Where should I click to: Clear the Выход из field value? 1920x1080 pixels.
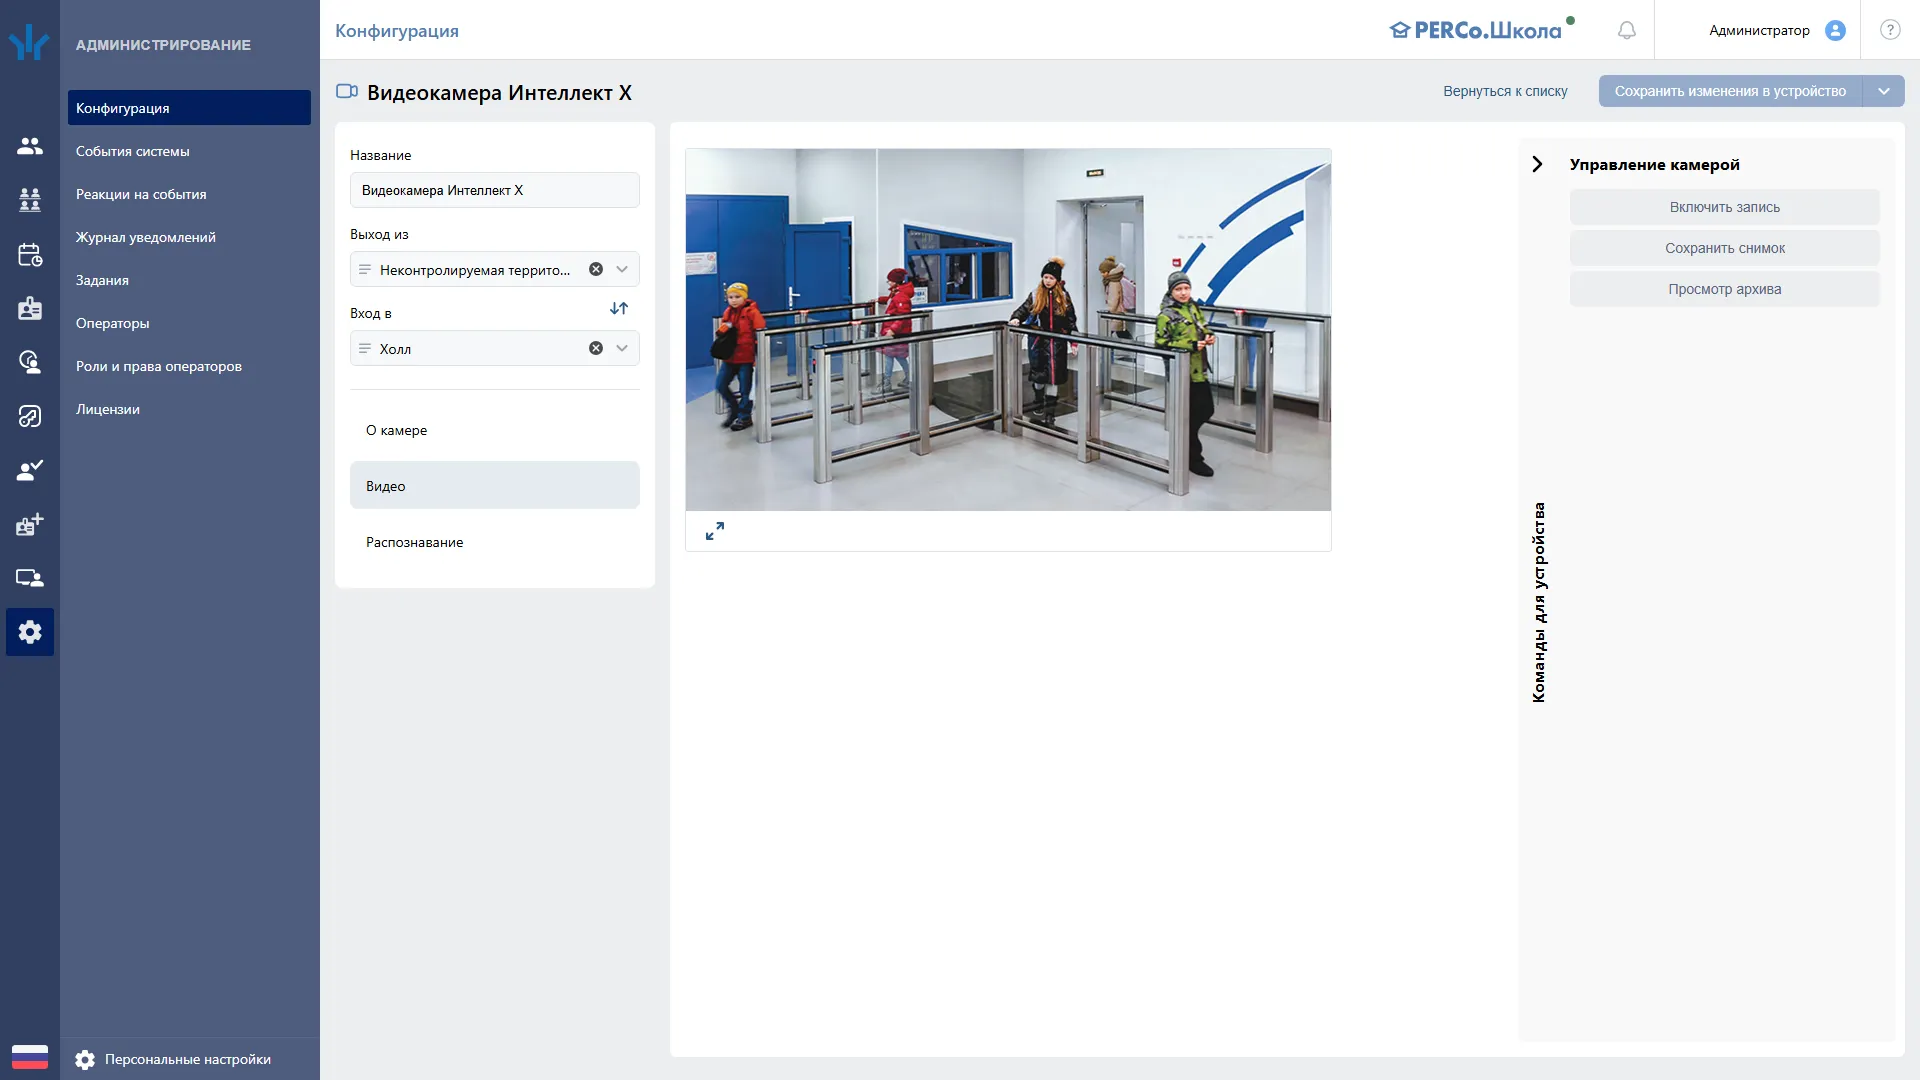tap(596, 269)
